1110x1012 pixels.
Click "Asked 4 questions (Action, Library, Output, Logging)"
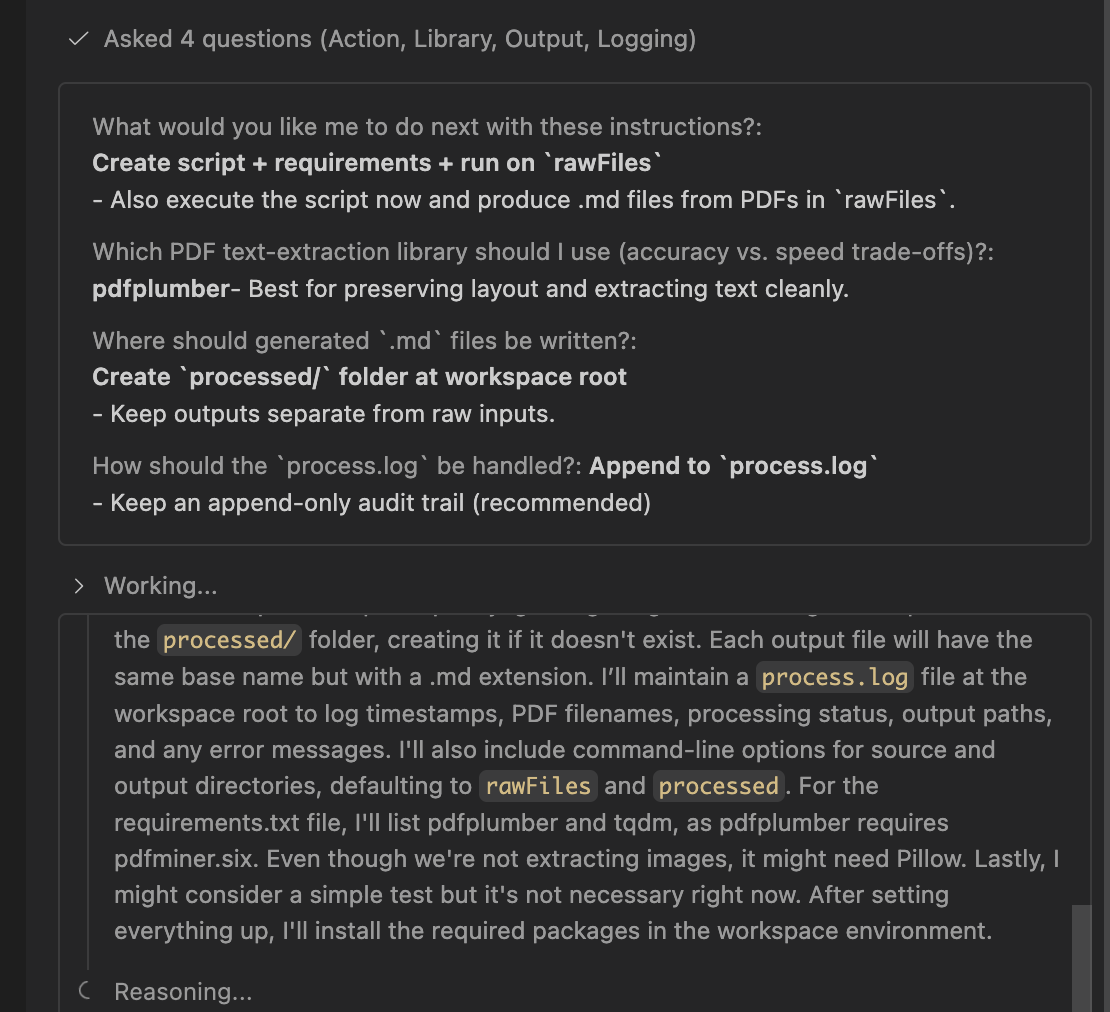(x=400, y=39)
